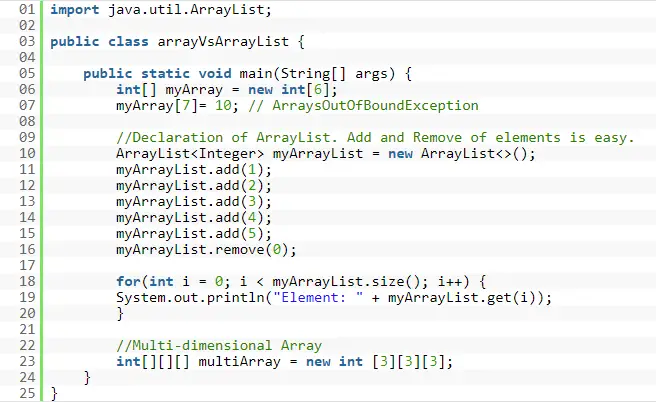This screenshot has height=402, width=656.
Task: Click the for keyword on line 18
Action: tap(128, 281)
